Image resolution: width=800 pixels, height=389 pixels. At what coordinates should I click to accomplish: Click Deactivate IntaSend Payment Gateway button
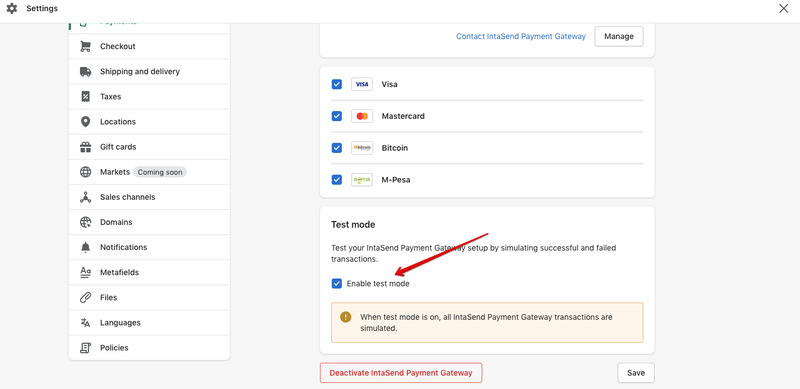401,373
